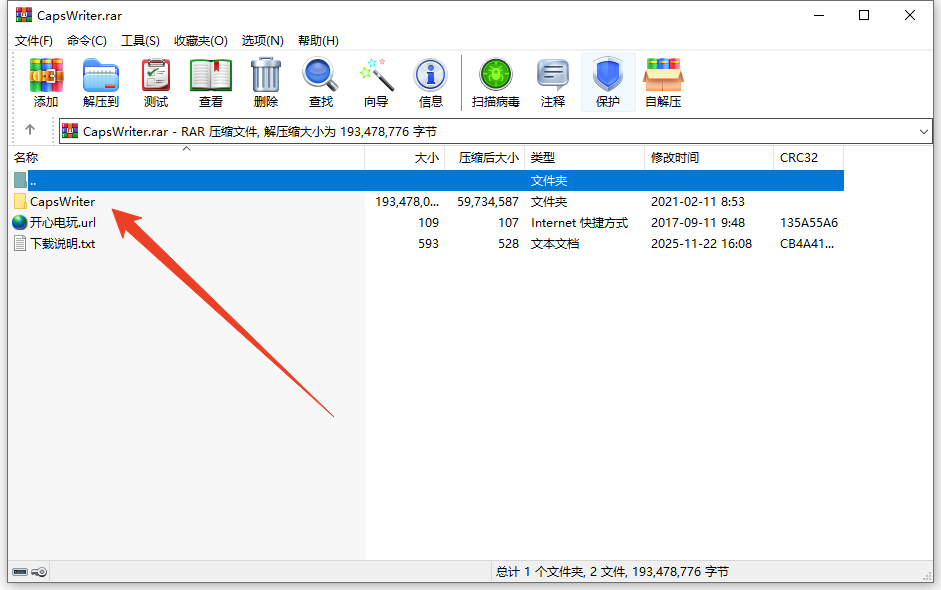Open the Comment (注释) toolbar icon
This screenshot has width=941, height=590.
click(x=553, y=82)
